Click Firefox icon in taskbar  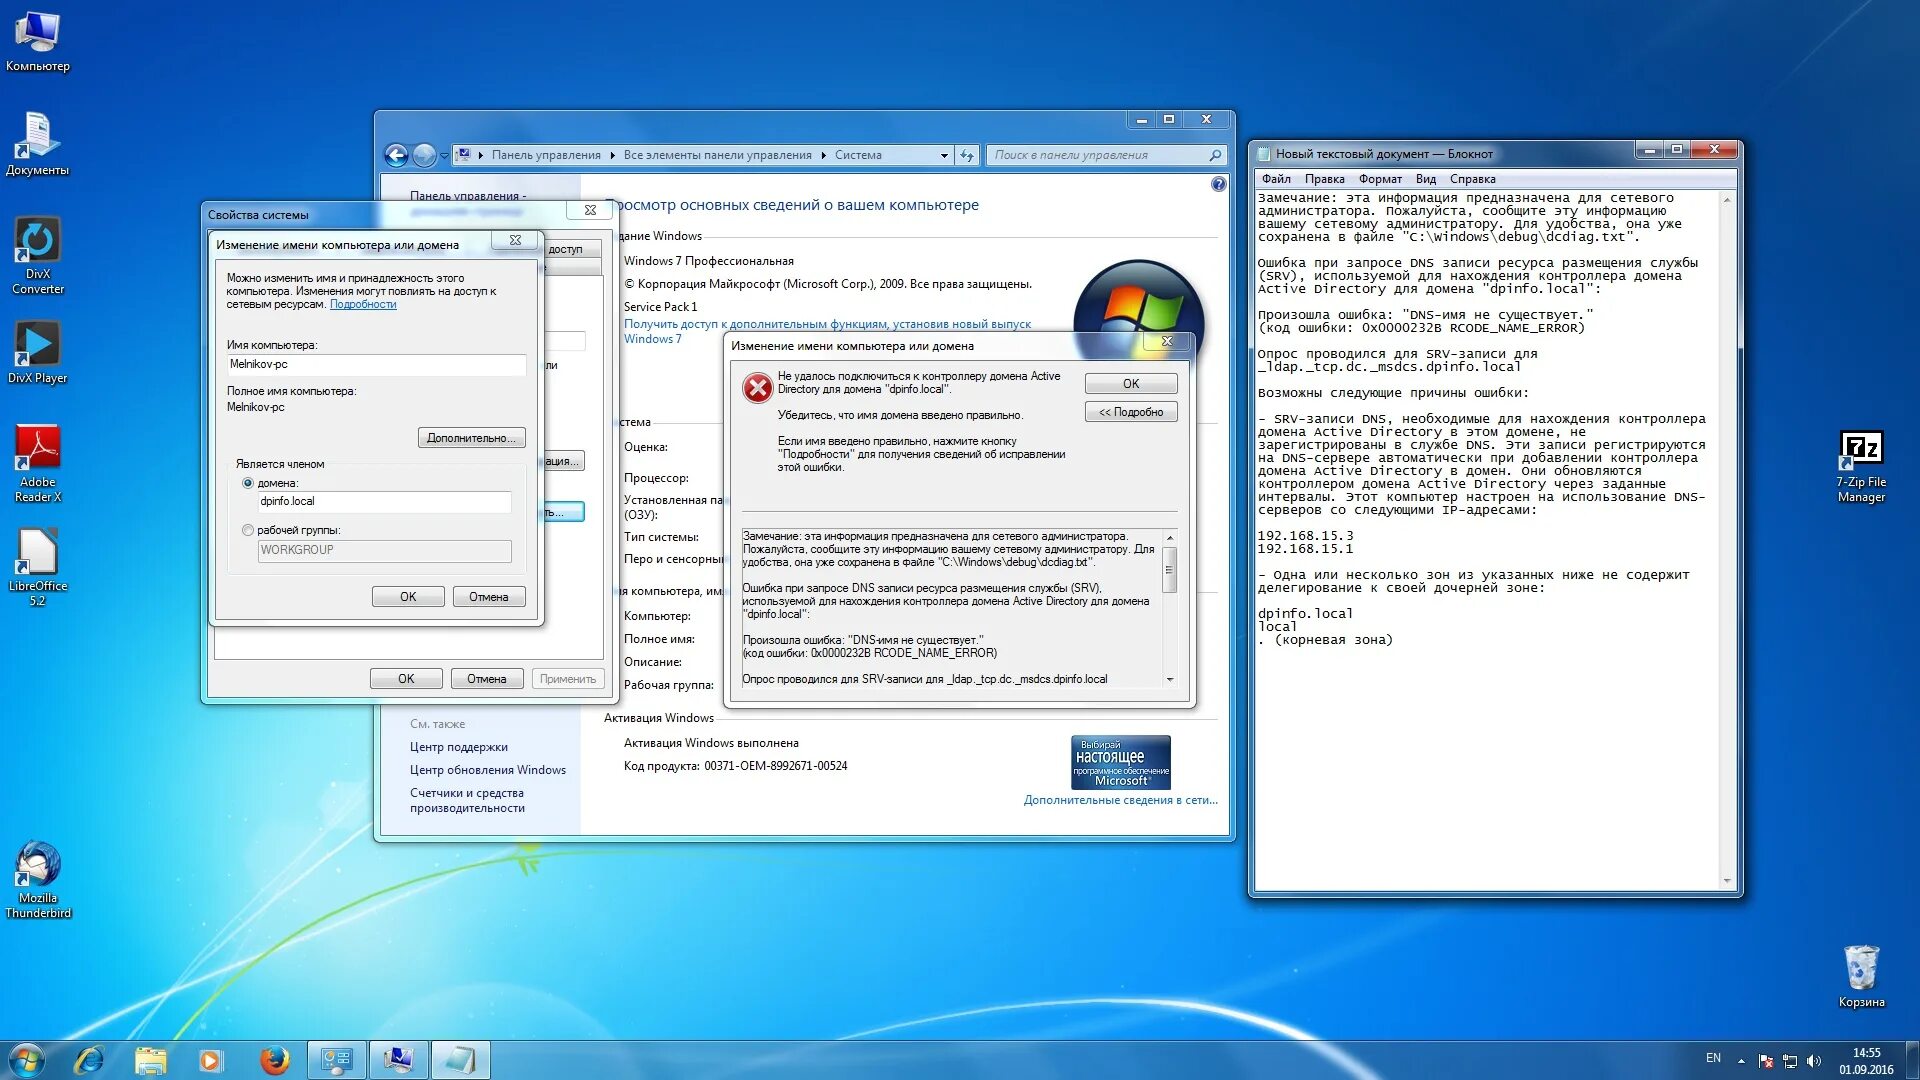[274, 1060]
